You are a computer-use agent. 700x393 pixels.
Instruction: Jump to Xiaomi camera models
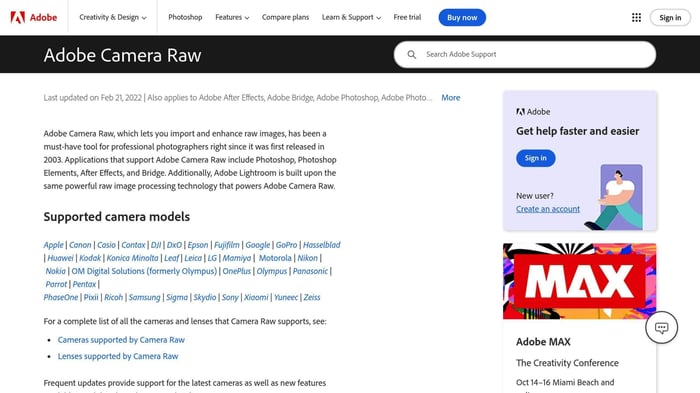(x=256, y=297)
